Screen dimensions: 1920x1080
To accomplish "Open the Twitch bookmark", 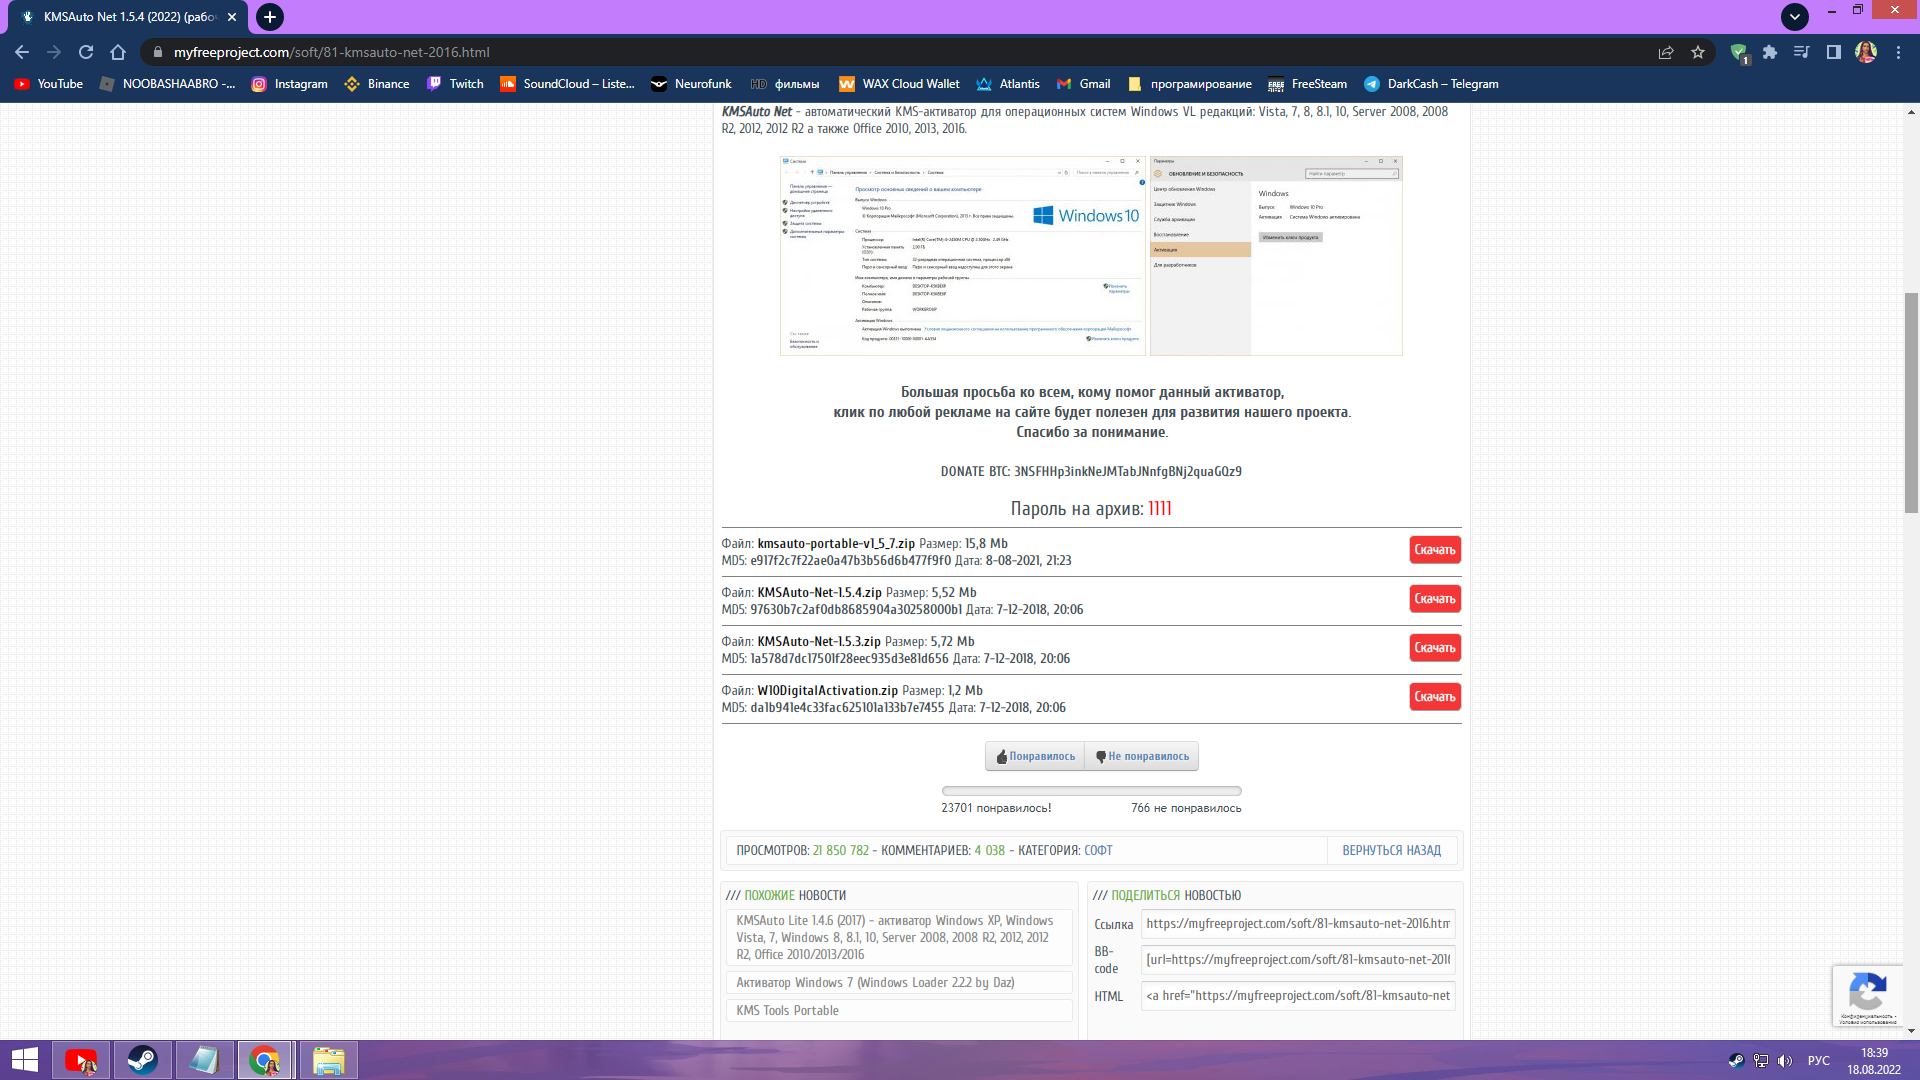I will tap(455, 84).
